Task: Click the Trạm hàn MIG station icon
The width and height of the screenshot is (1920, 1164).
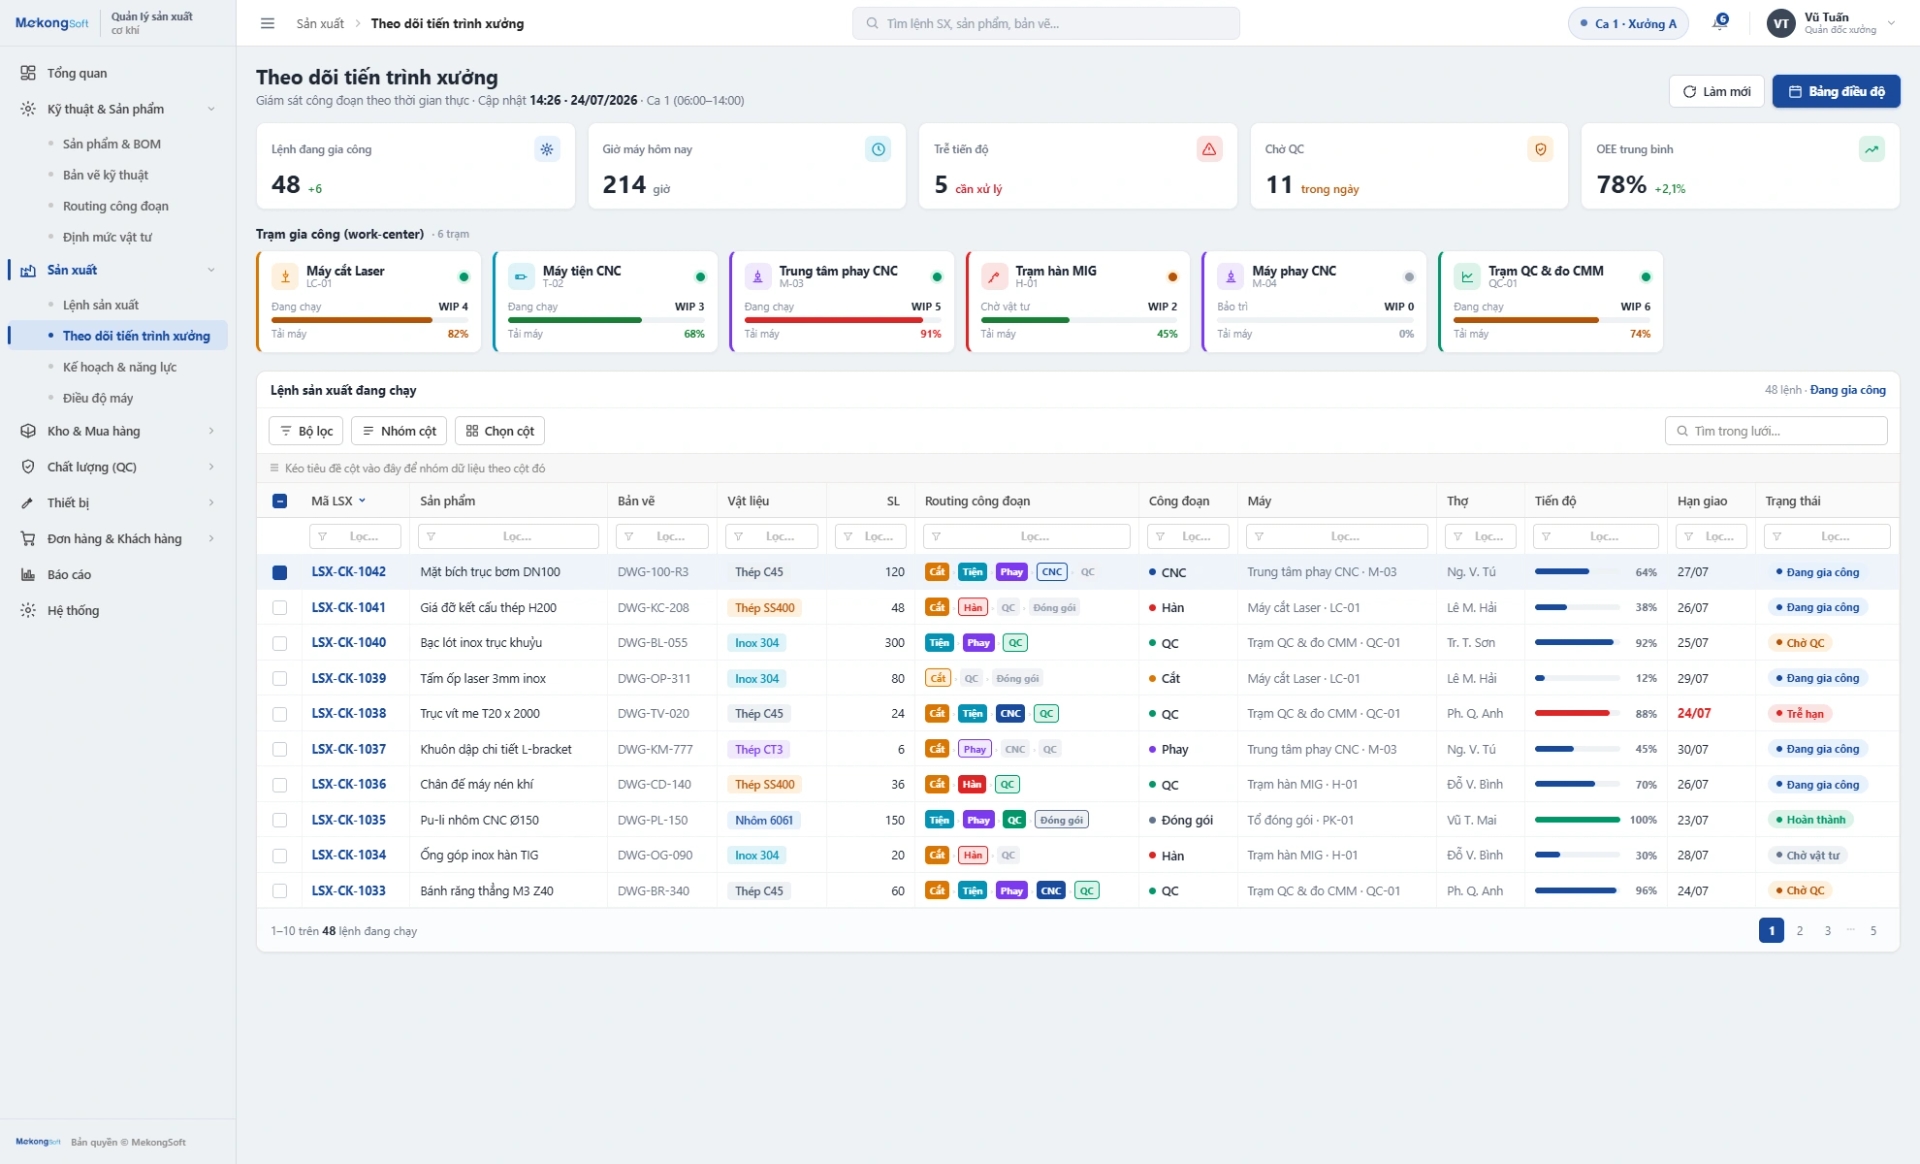Action: [994, 277]
